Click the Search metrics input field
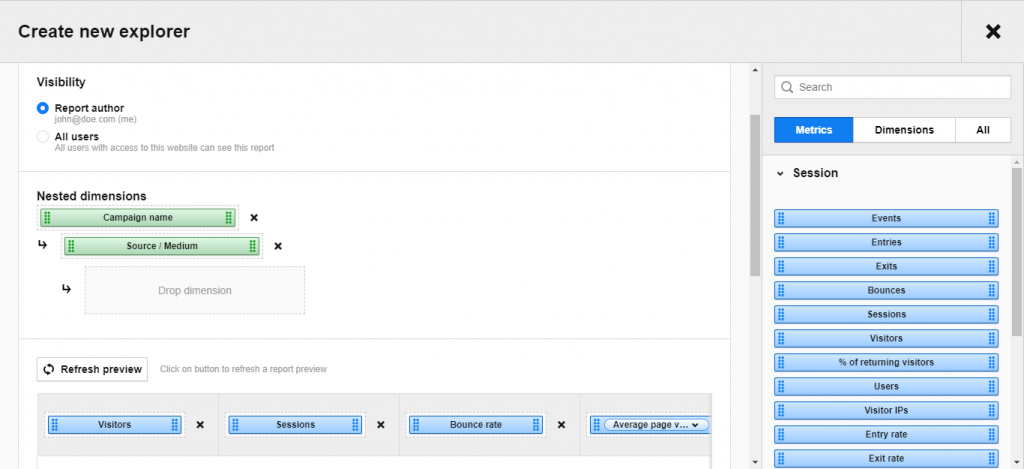This screenshot has height=469, width=1024. (x=900, y=87)
